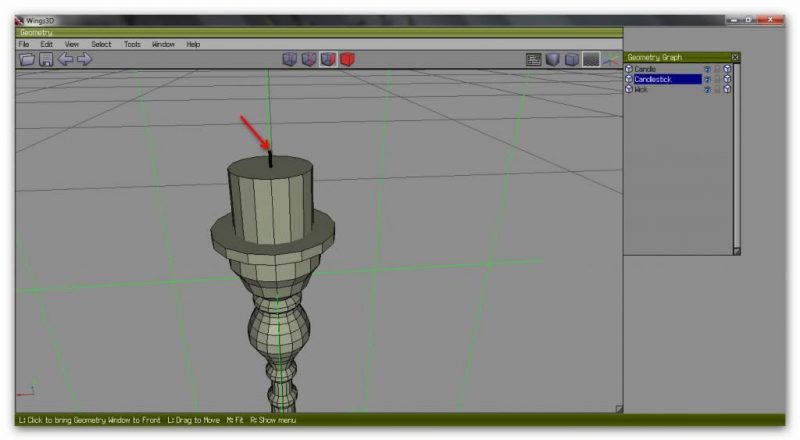Open the Tools menu
800x440 pixels.
tap(132, 44)
